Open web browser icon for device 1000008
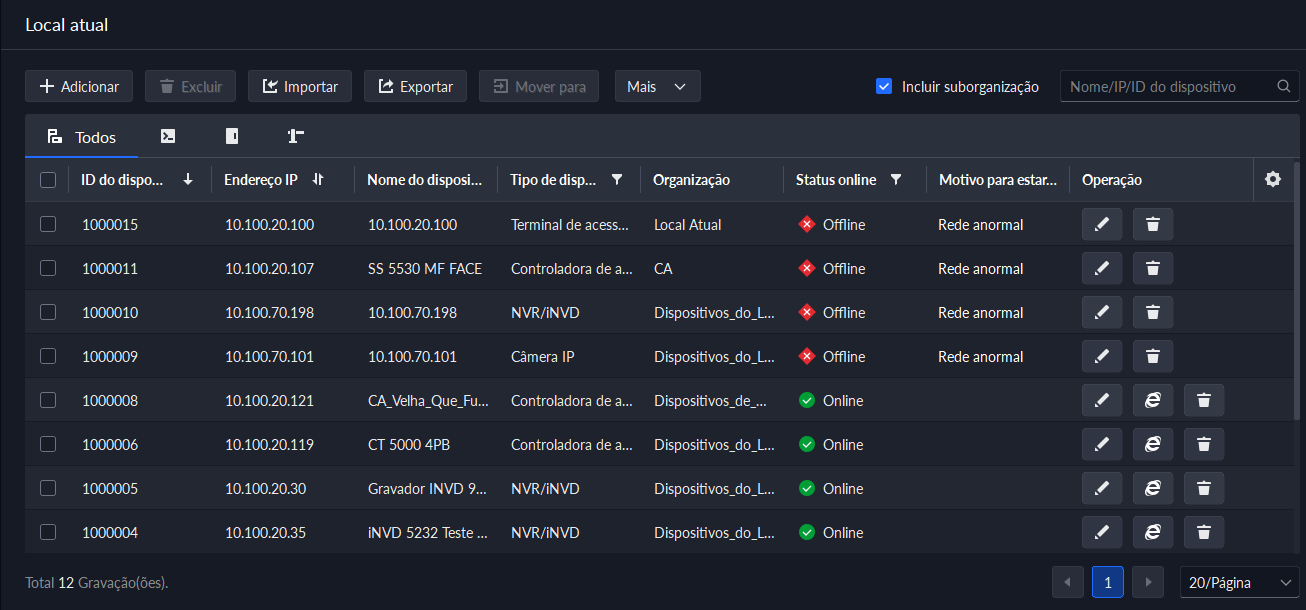This screenshot has width=1306, height=610. click(1152, 400)
